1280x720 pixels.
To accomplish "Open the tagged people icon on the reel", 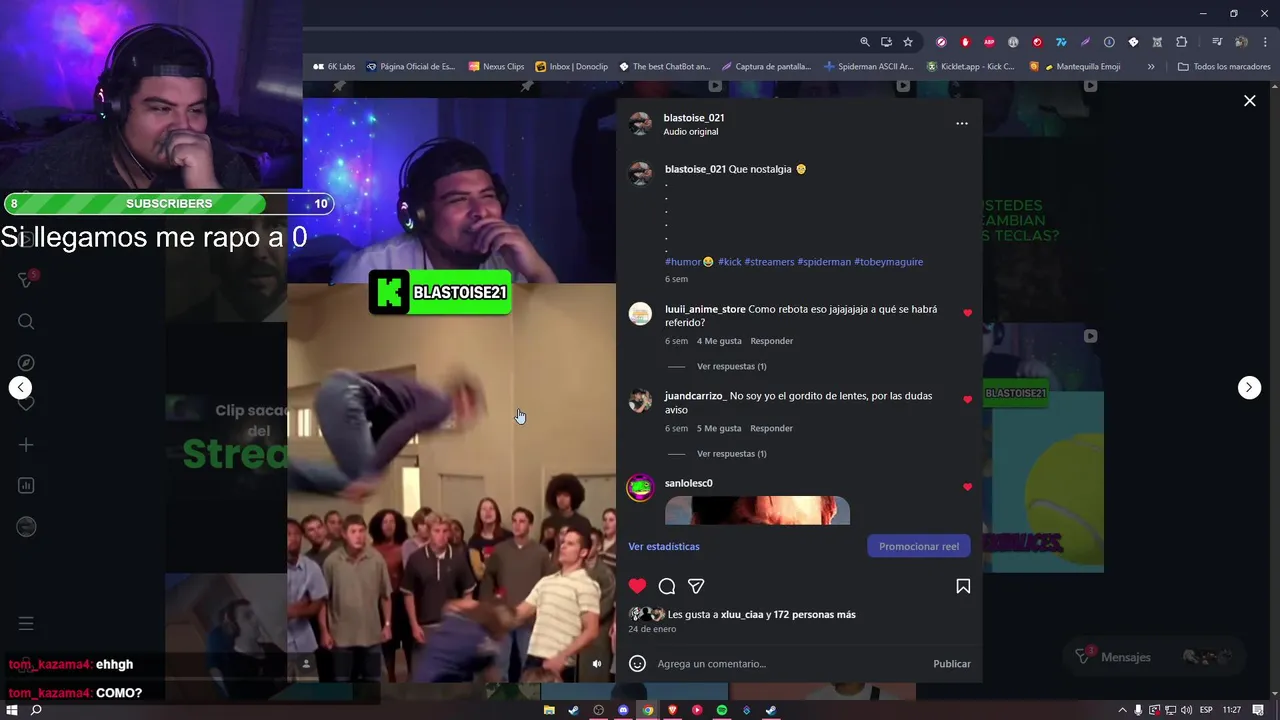I will (x=306, y=663).
